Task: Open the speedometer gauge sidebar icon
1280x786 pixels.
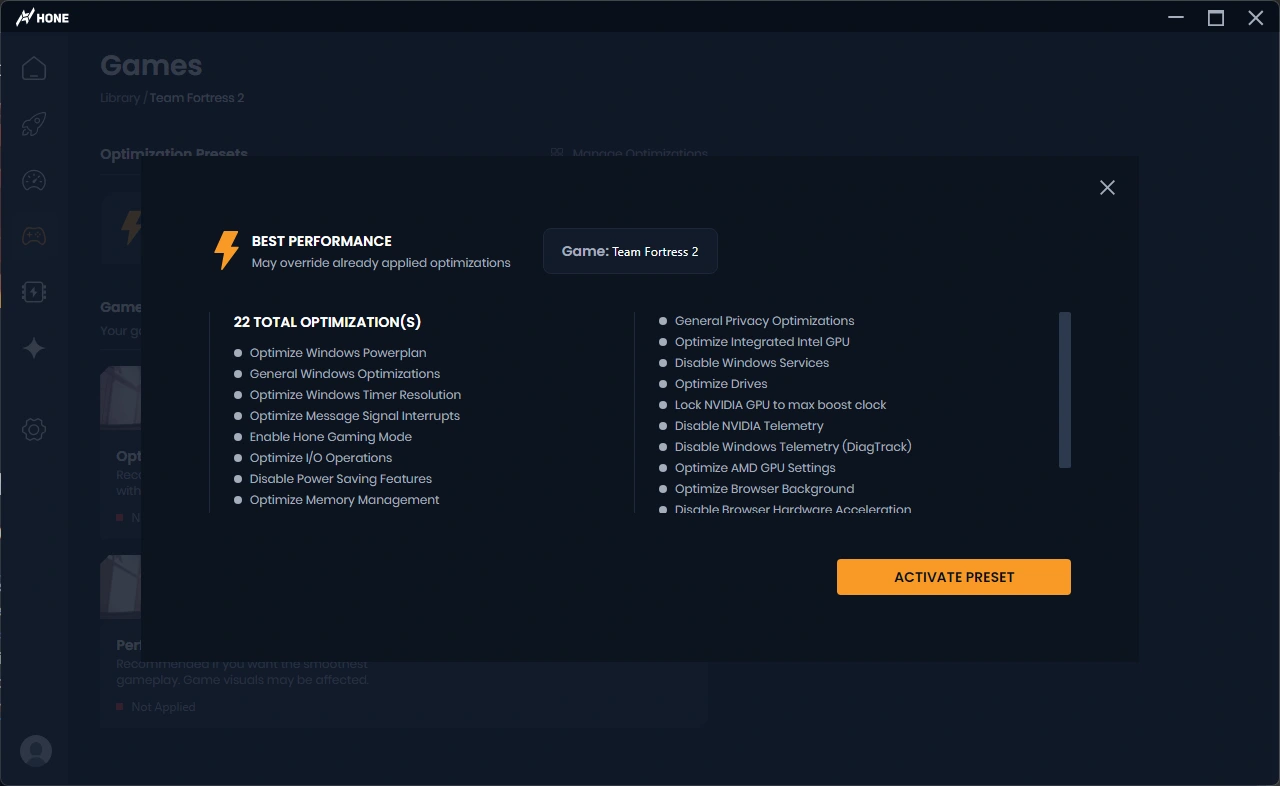Action: click(34, 181)
